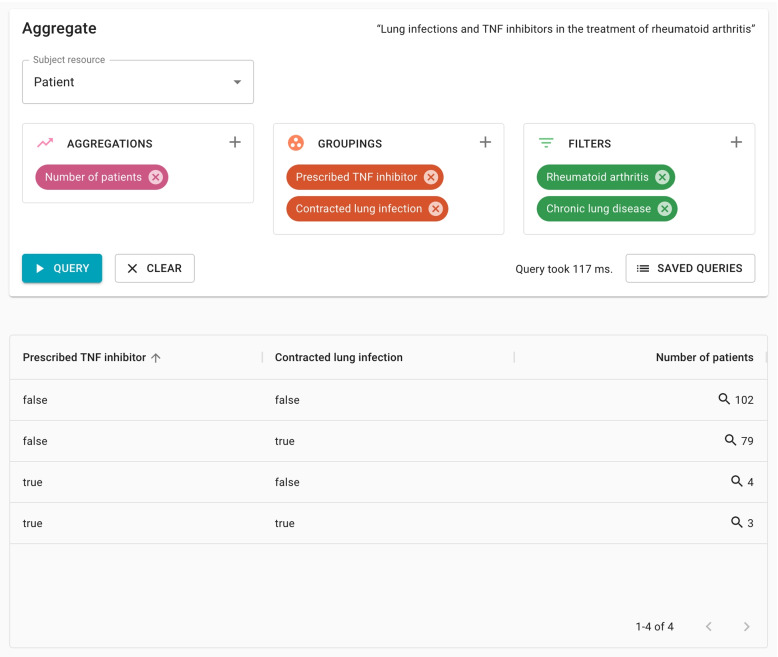Viewport: 778px width, 657px height.
Task: Remove the Prescribed TNF inhibitor grouping chip
Action: coord(431,177)
